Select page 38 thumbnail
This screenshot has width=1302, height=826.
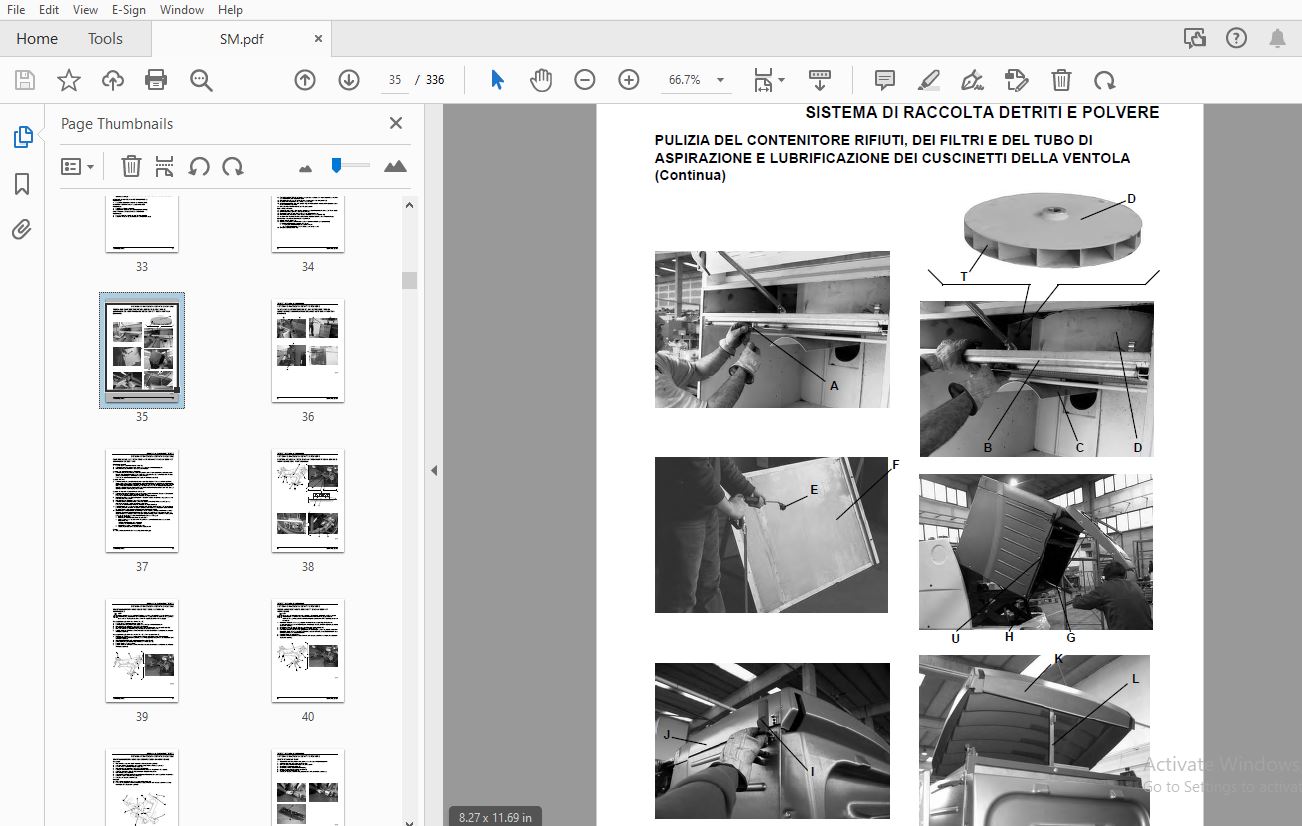pyautogui.click(x=308, y=500)
